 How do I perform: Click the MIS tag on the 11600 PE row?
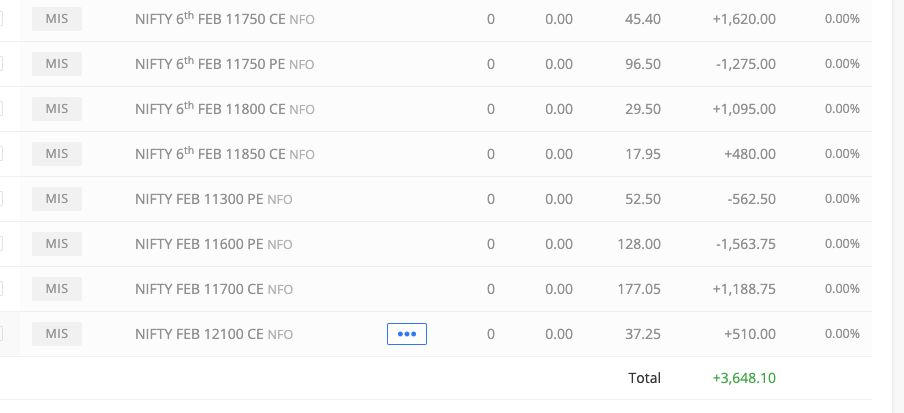click(x=56, y=244)
